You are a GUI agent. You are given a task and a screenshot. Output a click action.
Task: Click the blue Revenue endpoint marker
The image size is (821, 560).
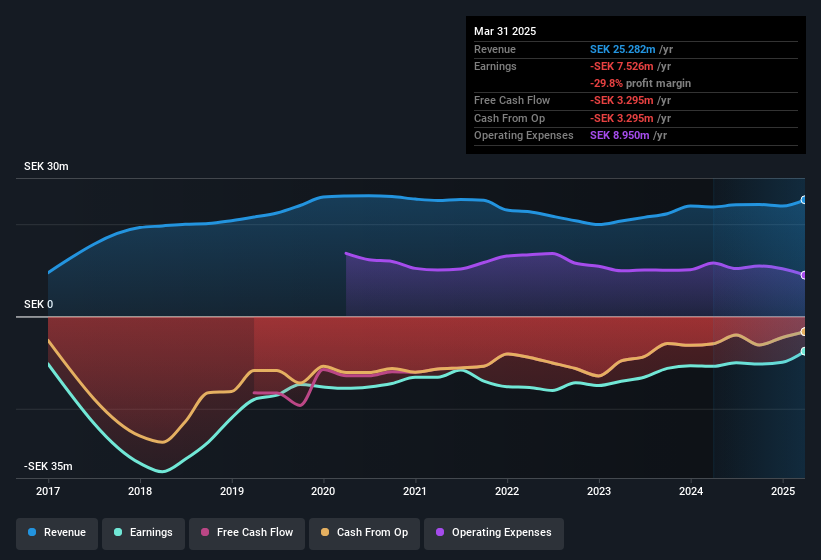coord(804,200)
